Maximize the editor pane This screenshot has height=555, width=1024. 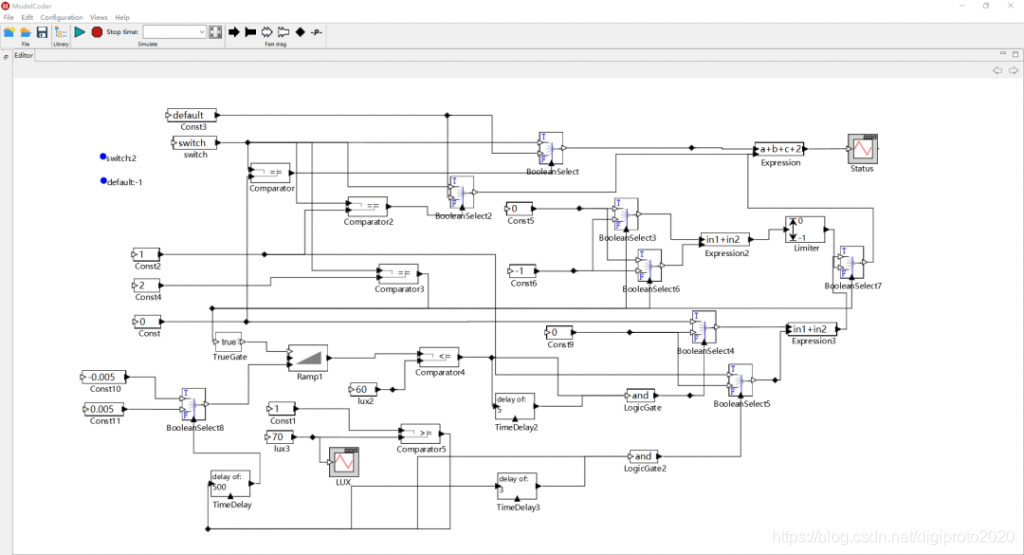(1016, 54)
